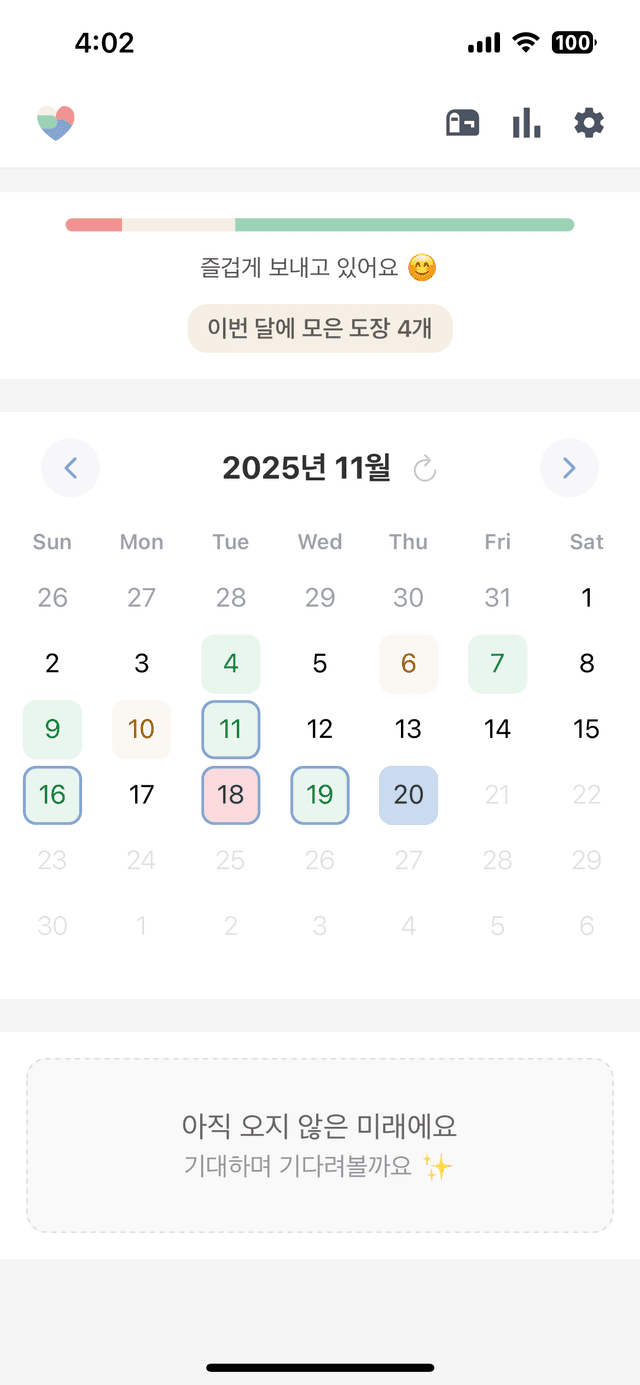Select today's date 20
640x1385 pixels.
[x=408, y=795]
